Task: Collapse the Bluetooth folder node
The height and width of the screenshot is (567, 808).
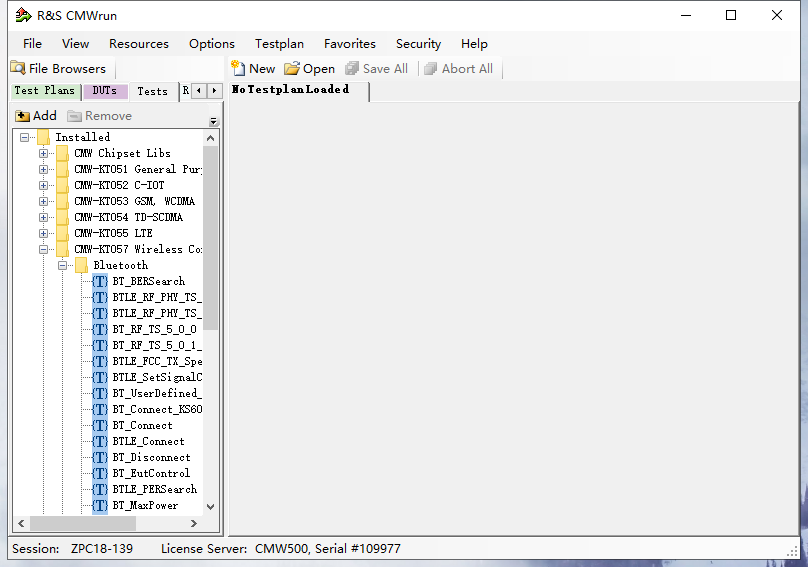Action: coord(62,265)
